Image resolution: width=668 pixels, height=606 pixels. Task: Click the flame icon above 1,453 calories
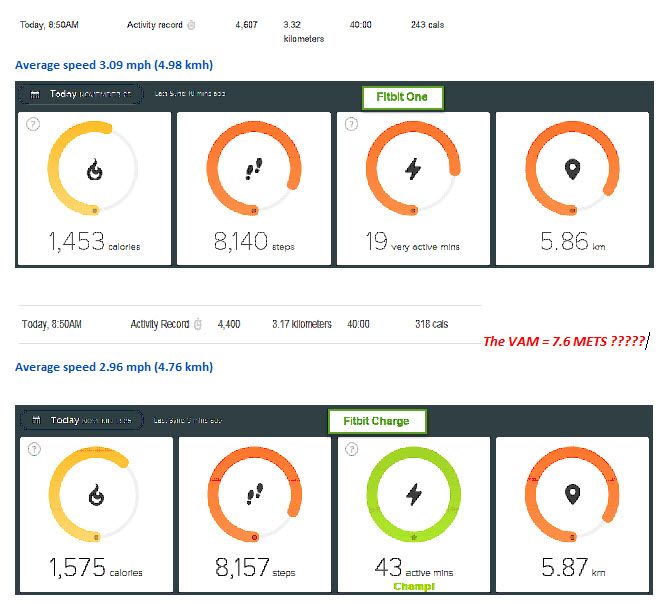point(95,170)
